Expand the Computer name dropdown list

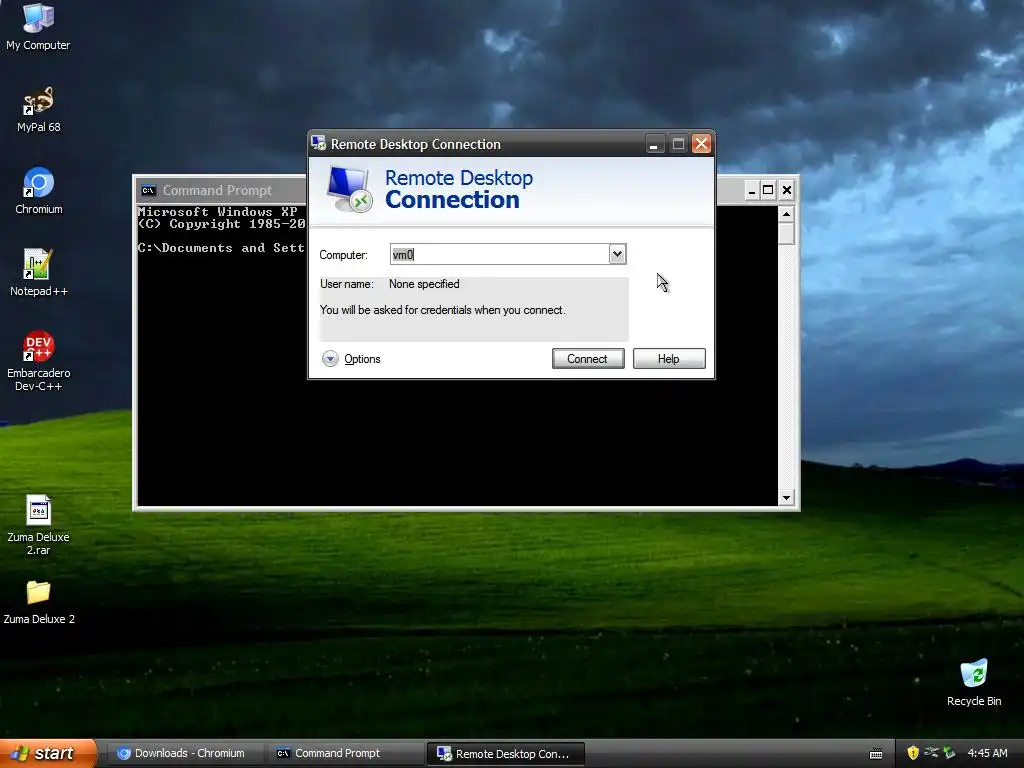click(617, 254)
